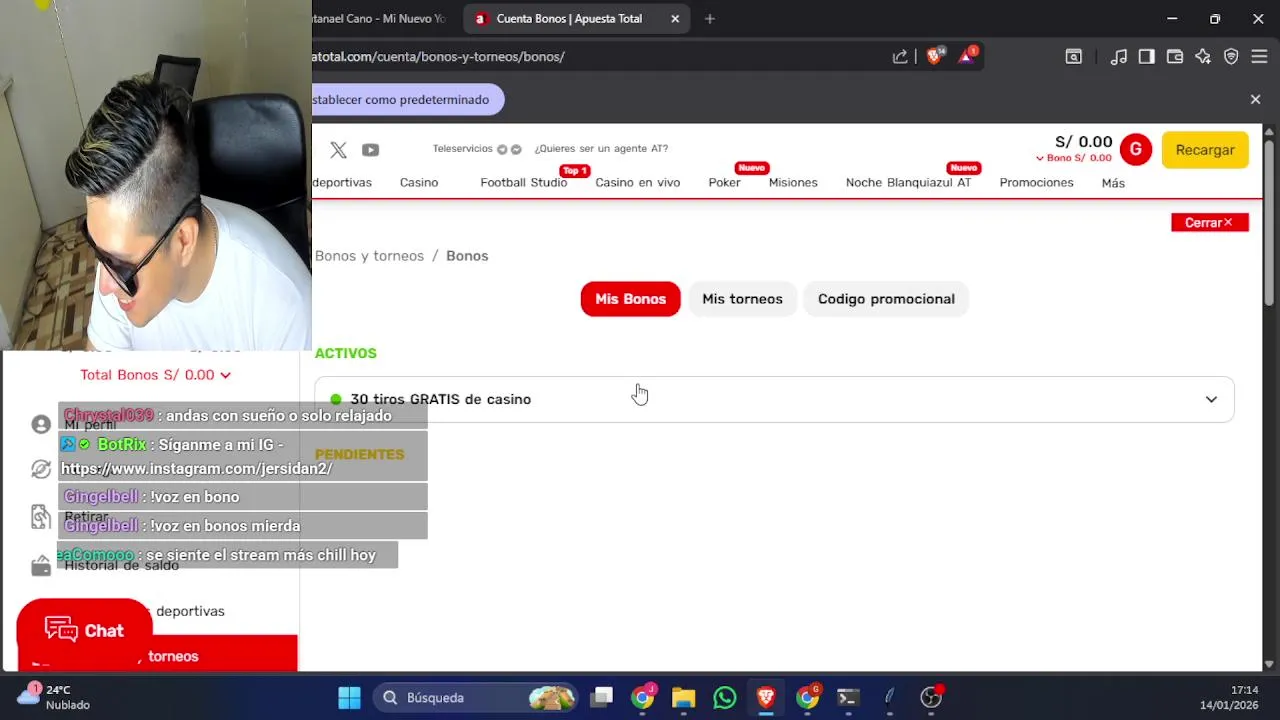The image size is (1280, 720).
Task: Open the terminal taskbar icon
Action: click(x=847, y=697)
